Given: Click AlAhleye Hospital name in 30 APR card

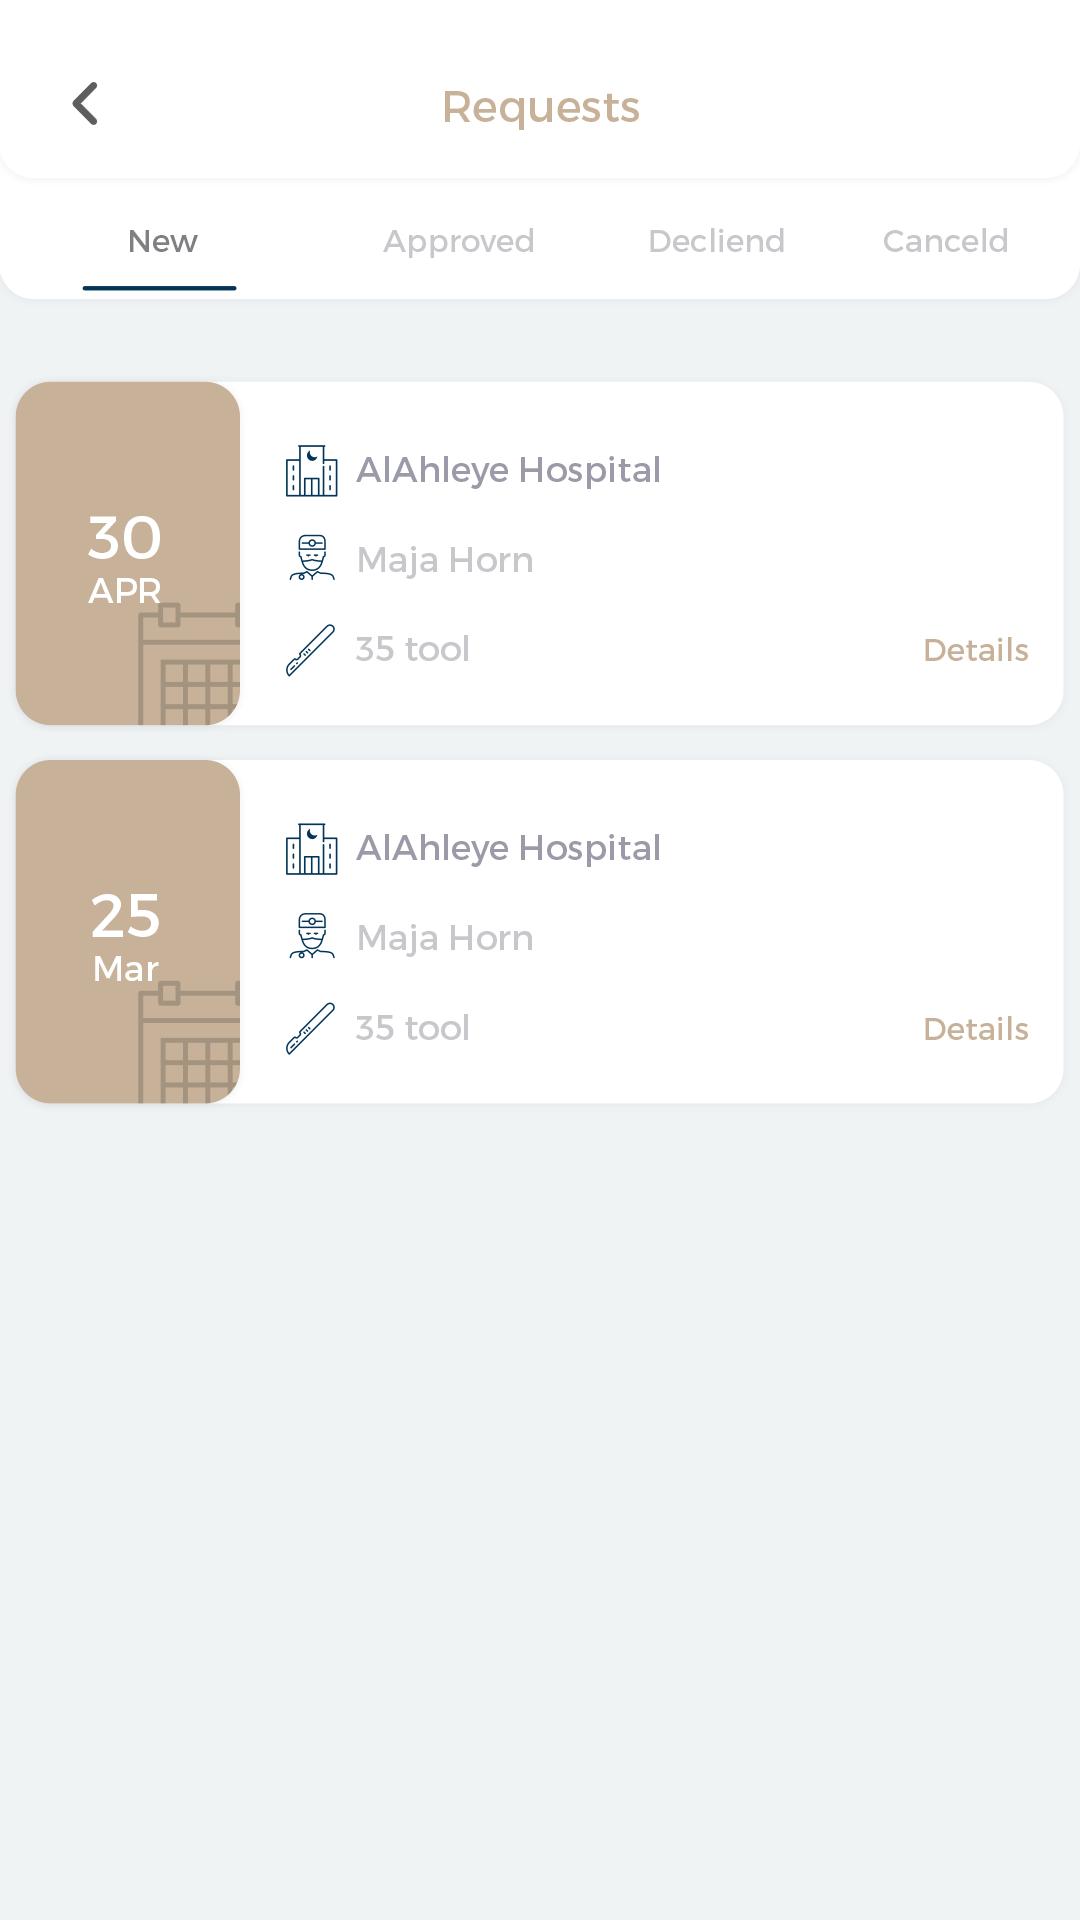Looking at the screenshot, I should pos(508,470).
